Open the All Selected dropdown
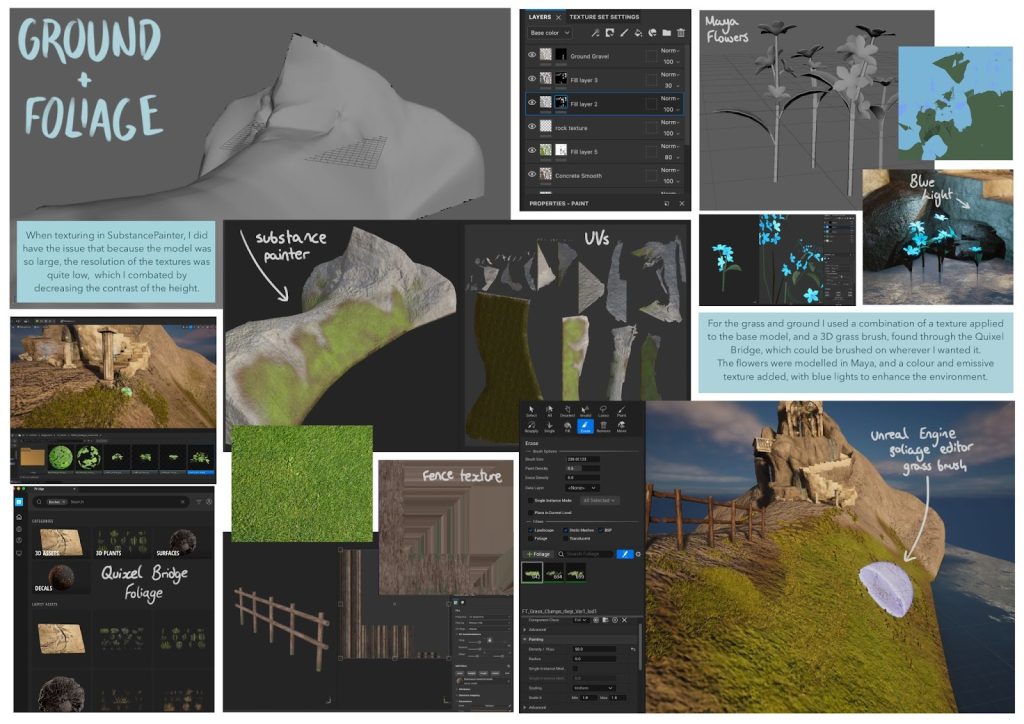Viewport: 1024px width, 724px height. point(599,501)
